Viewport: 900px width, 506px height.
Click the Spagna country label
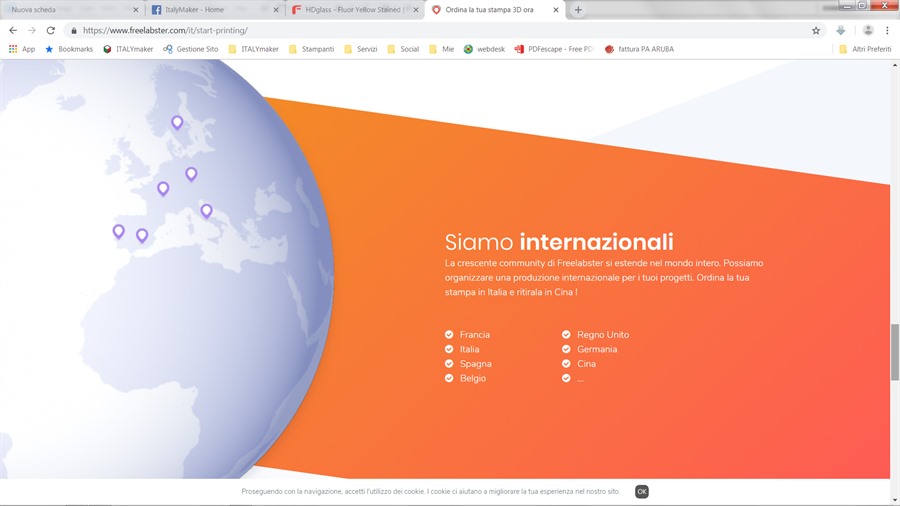(475, 364)
